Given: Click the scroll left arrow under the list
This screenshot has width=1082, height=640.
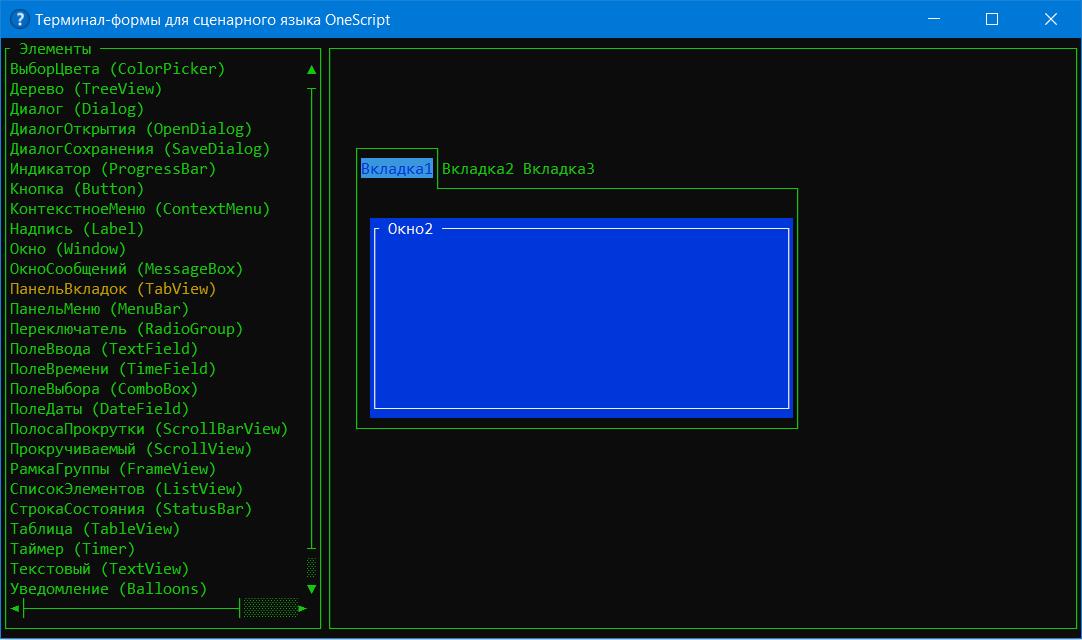Looking at the screenshot, I should (x=15, y=608).
